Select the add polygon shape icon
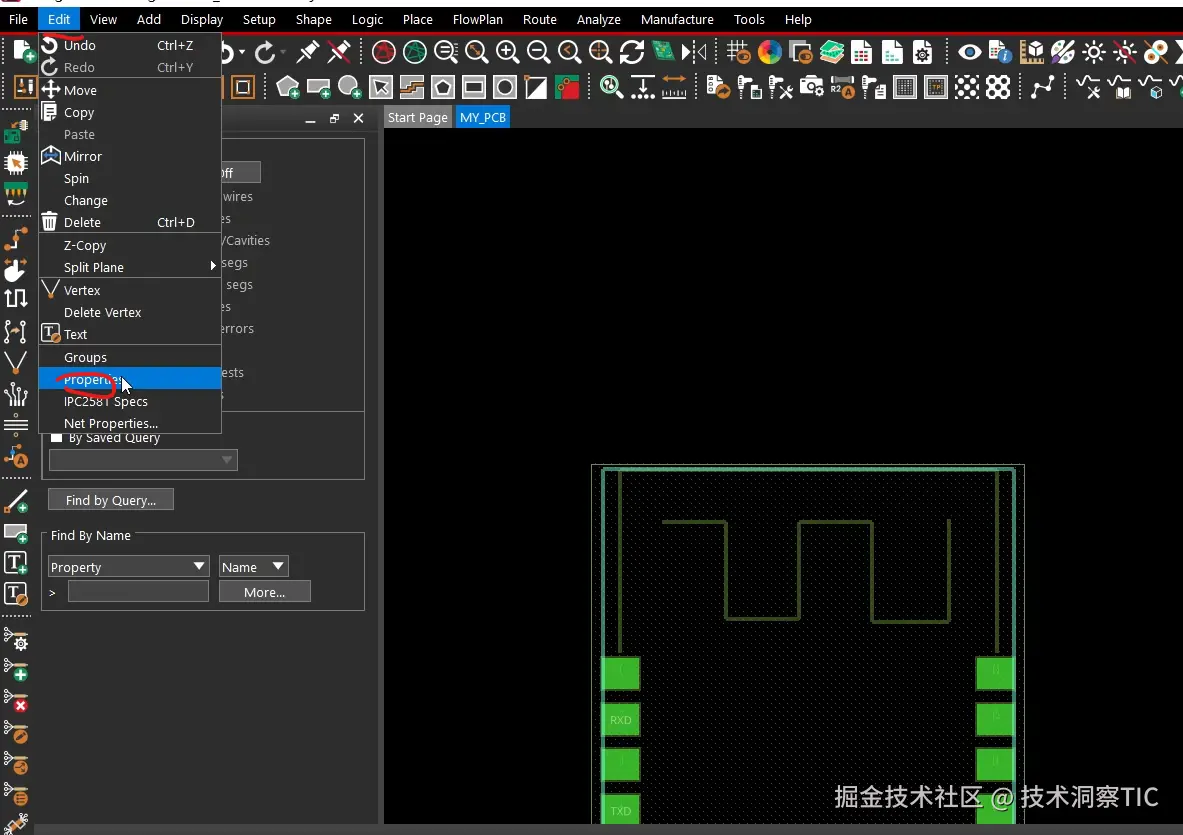Screen dimensions: 1183x835 288,88
